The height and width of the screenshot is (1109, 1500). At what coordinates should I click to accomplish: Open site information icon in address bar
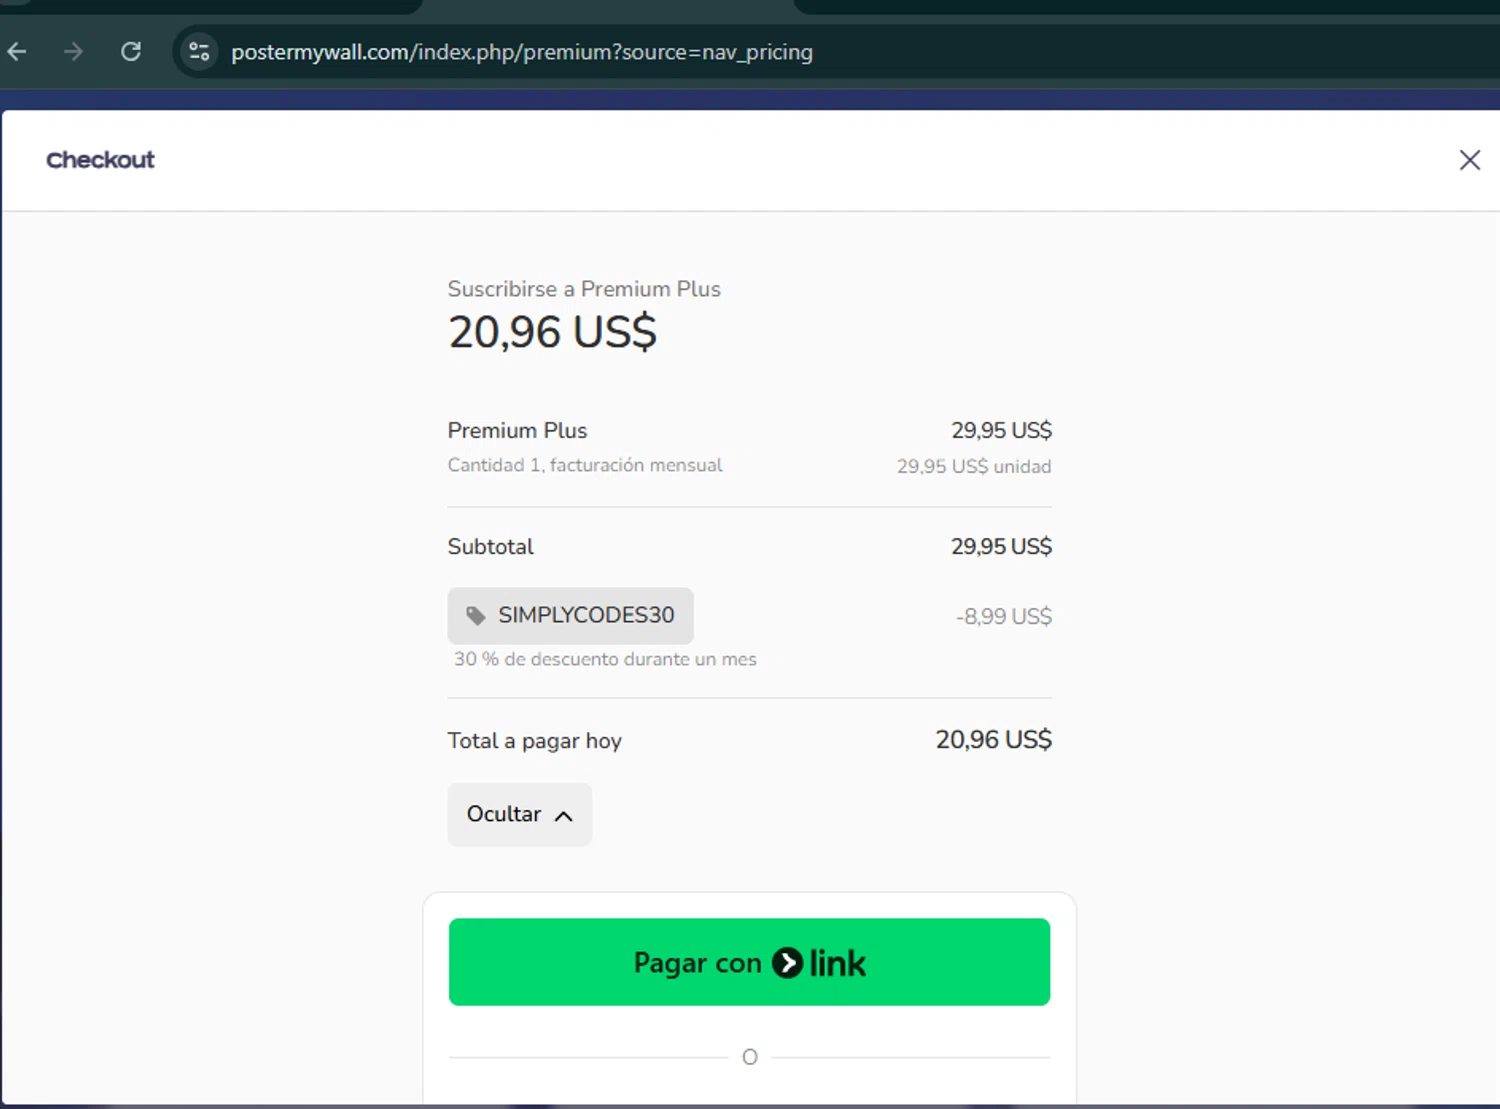199,52
